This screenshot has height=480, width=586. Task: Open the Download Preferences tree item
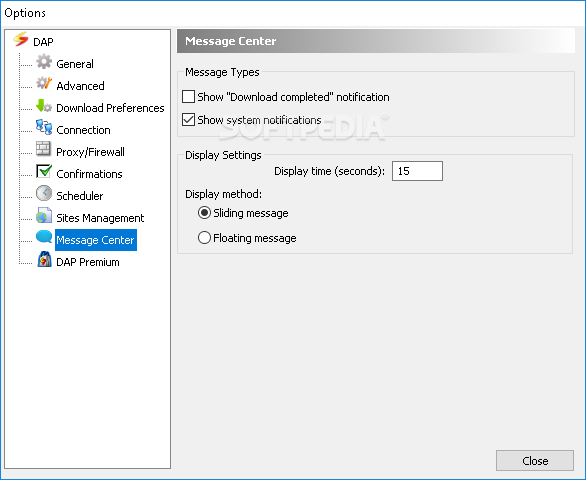click(110, 108)
